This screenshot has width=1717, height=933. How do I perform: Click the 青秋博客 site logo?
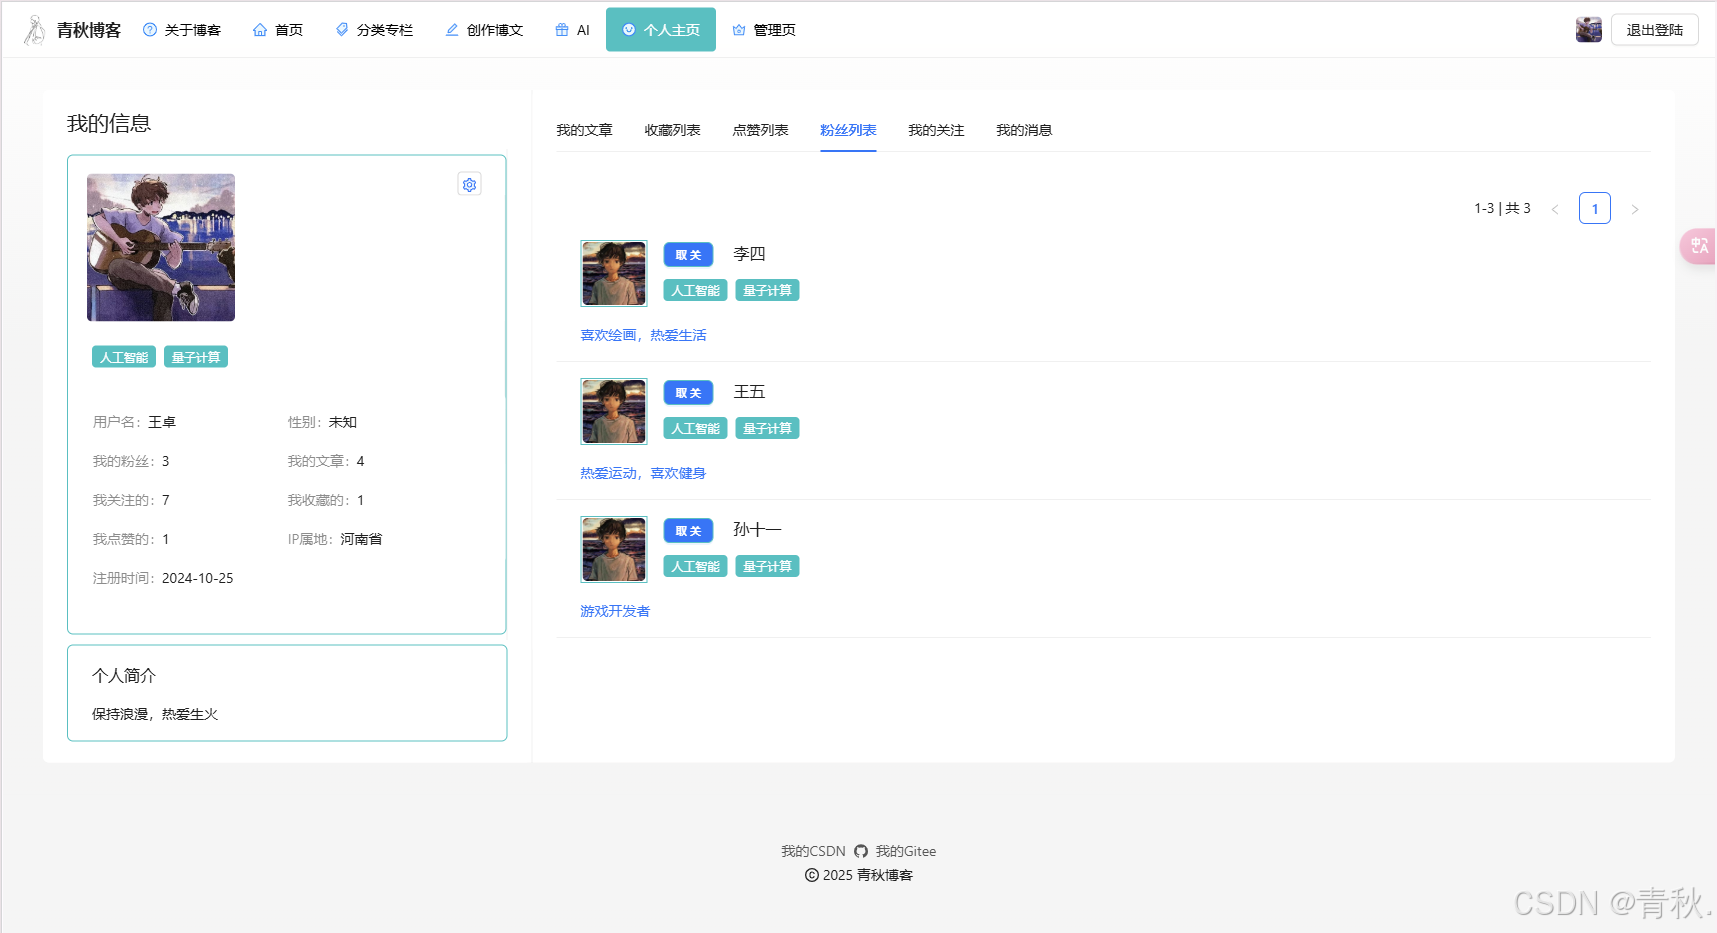[x=73, y=30]
